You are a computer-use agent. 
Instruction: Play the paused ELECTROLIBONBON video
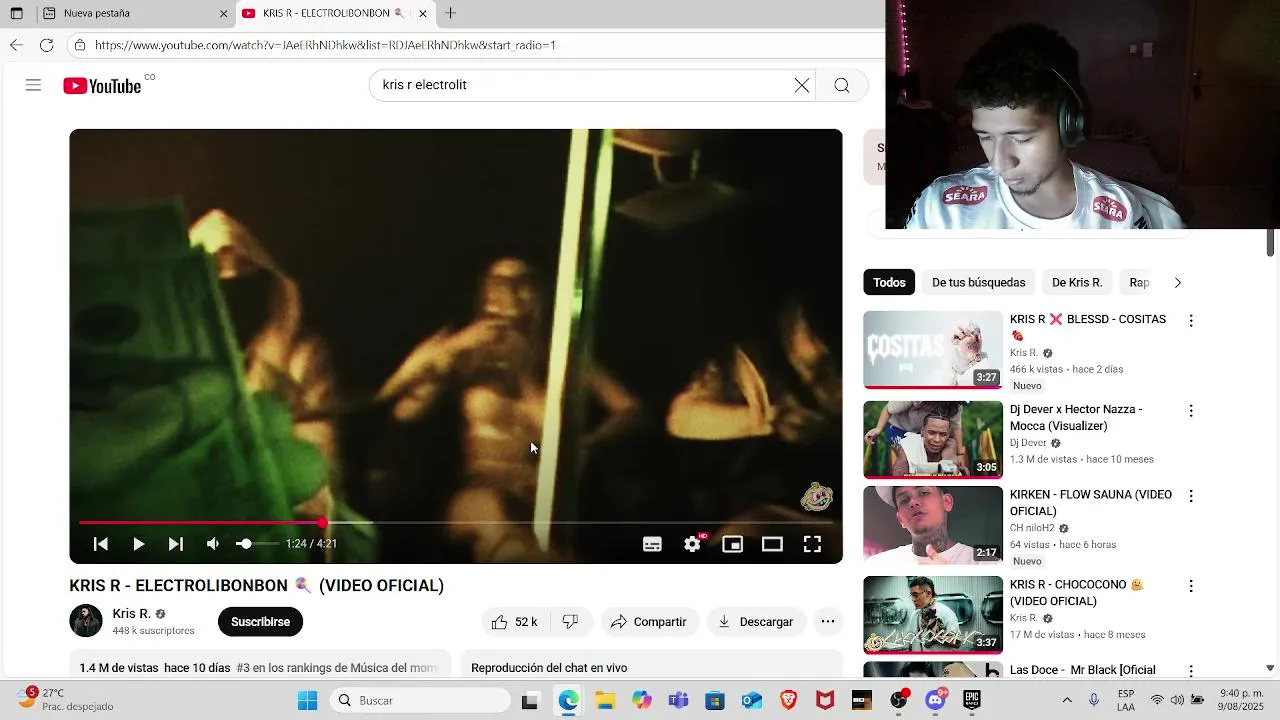(138, 544)
